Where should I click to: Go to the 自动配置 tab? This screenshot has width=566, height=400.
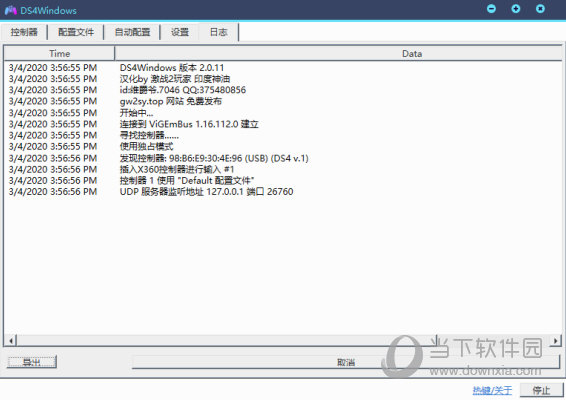(132, 32)
